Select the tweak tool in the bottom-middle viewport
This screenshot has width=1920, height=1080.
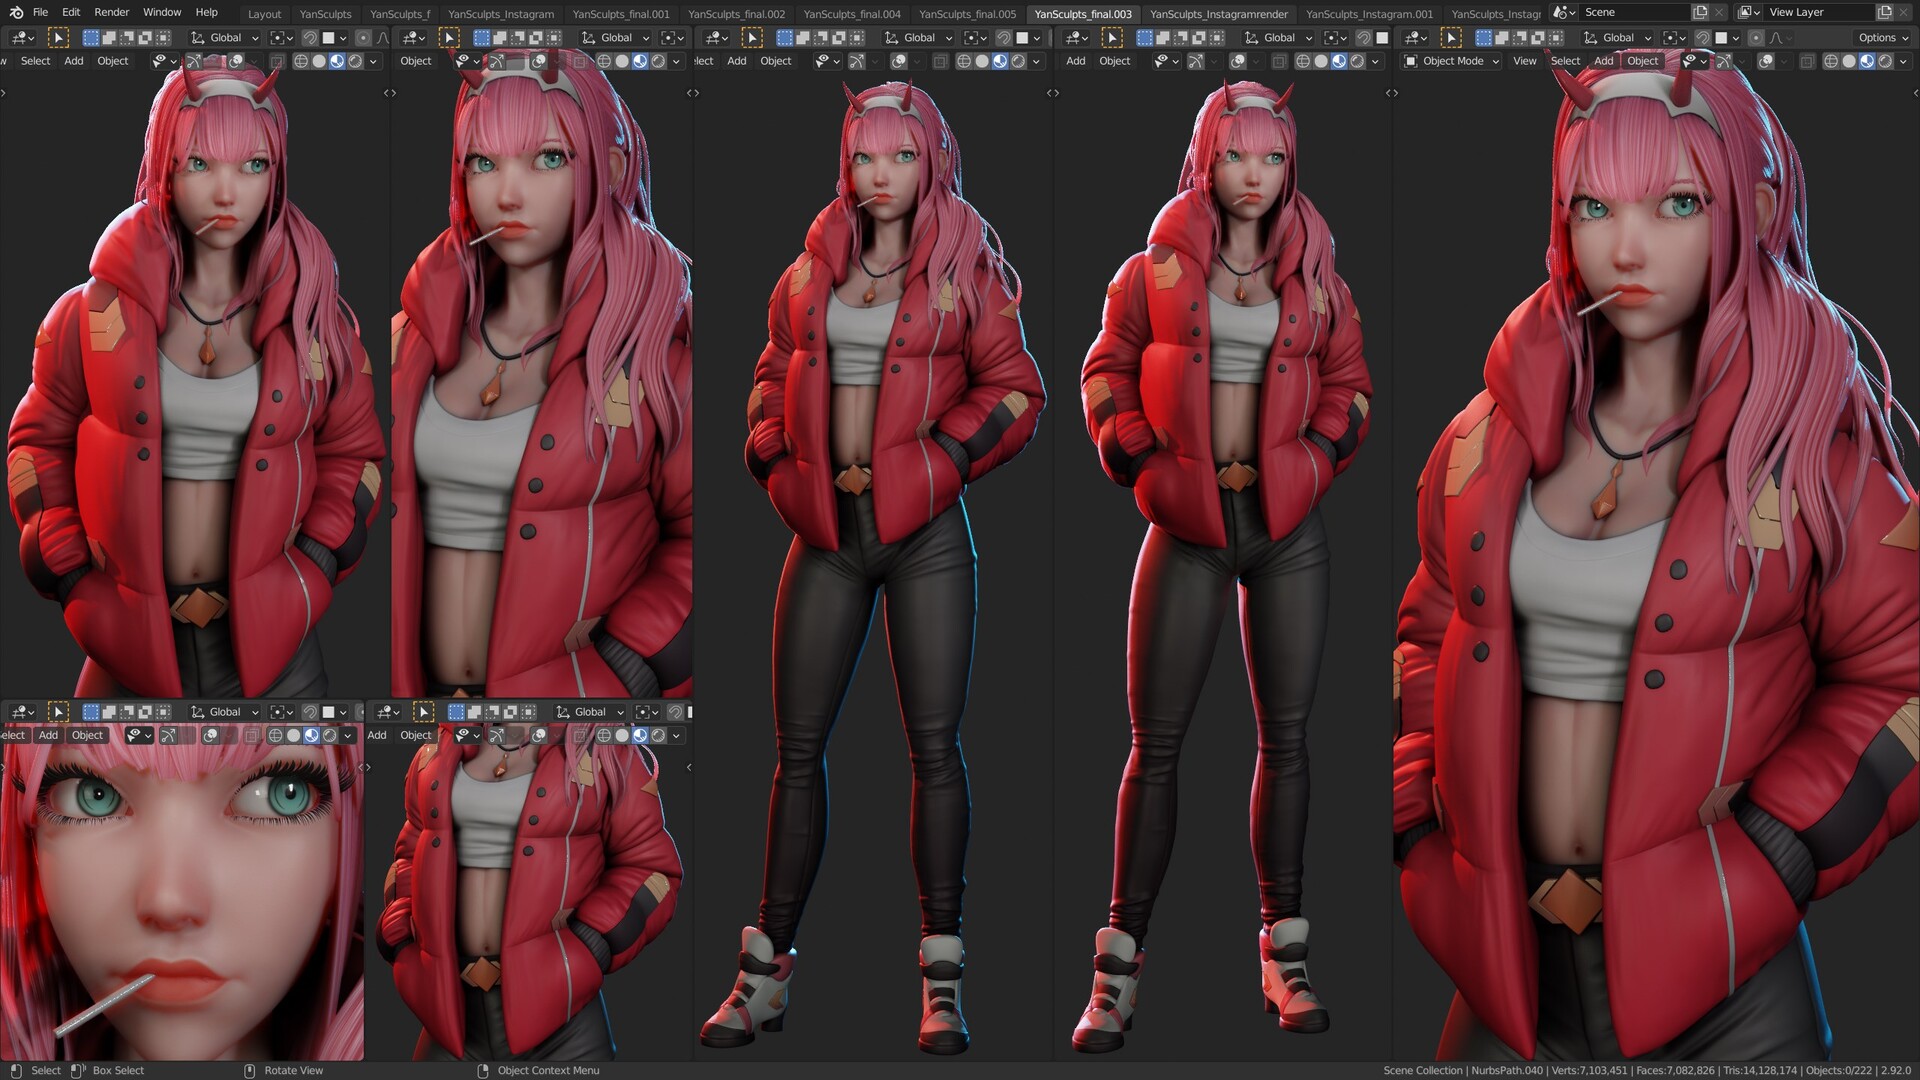point(424,712)
